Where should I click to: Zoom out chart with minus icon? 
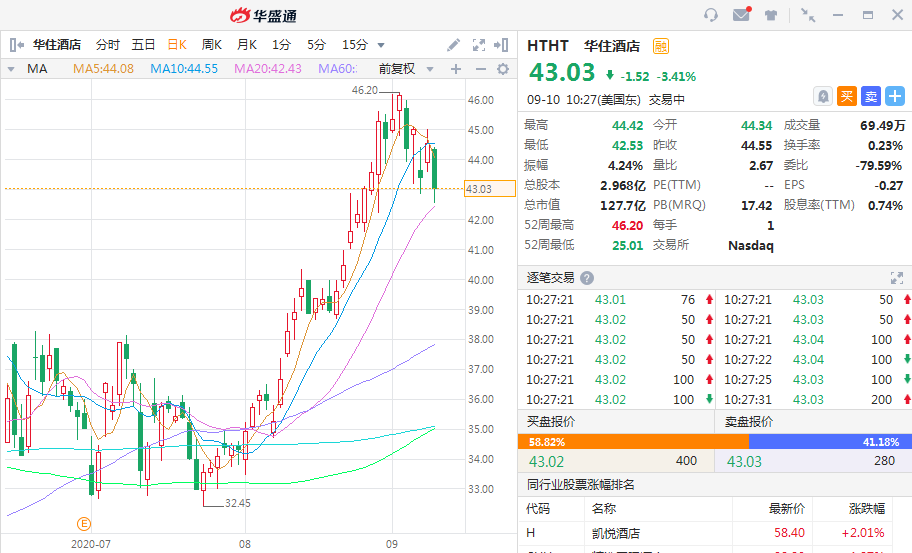pyautogui.click(x=480, y=69)
